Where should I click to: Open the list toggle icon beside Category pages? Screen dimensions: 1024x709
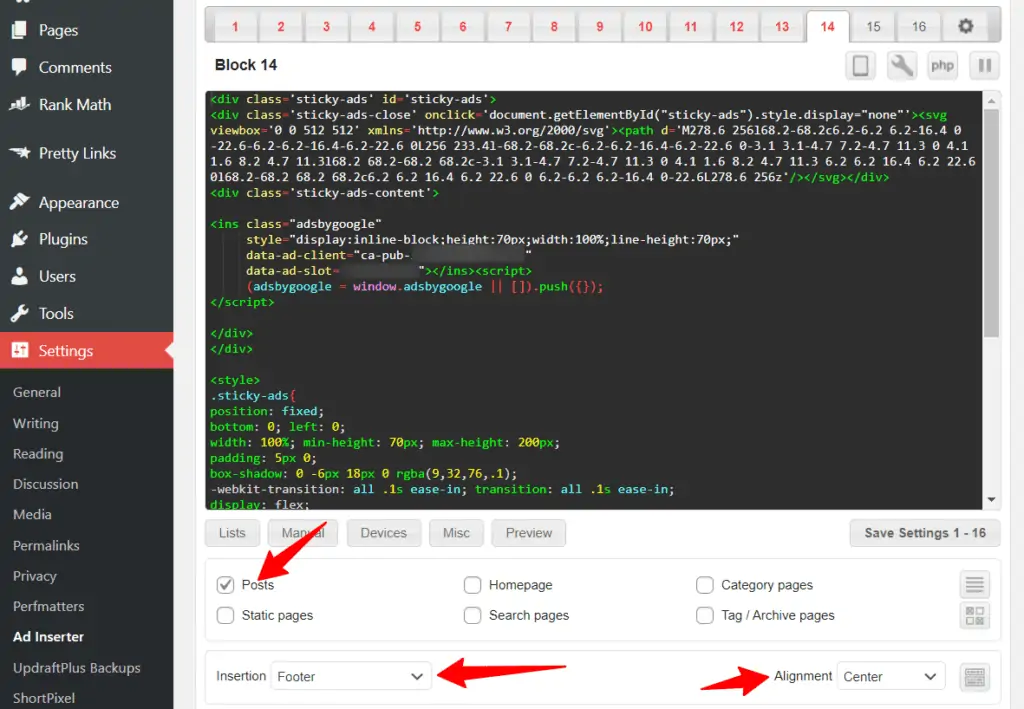974,584
